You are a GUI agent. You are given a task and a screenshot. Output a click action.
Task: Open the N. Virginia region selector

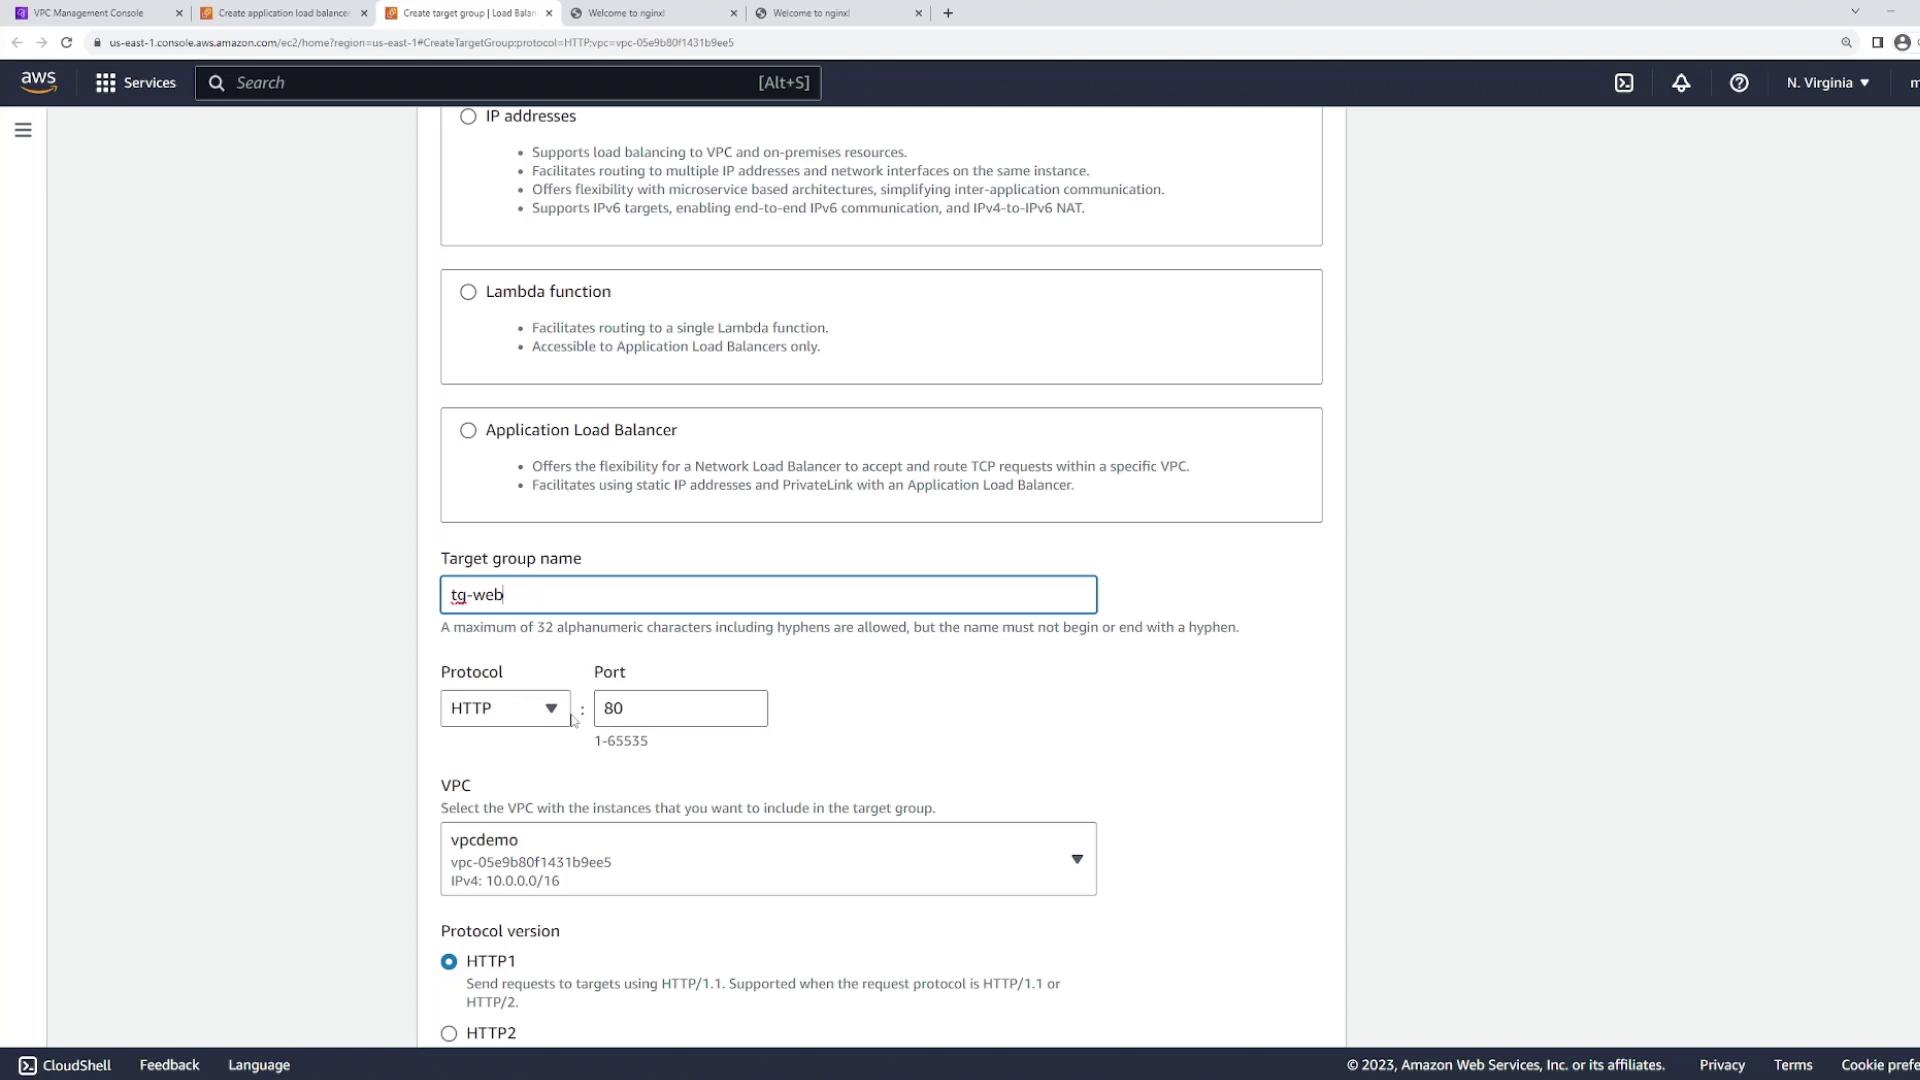click(x=1827, y=83)
